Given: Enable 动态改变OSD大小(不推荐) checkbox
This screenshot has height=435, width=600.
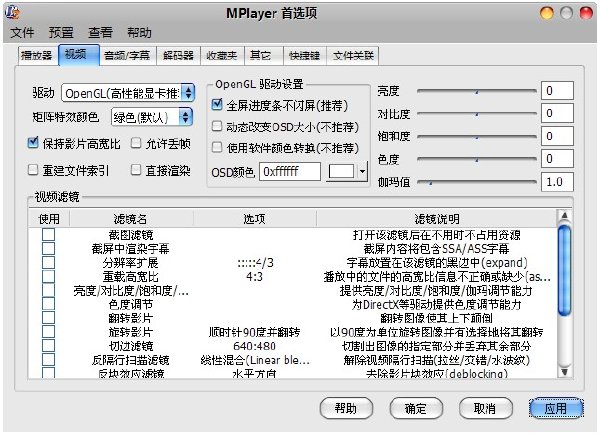Looking at the screenshot, I should [x=217, y=126].
